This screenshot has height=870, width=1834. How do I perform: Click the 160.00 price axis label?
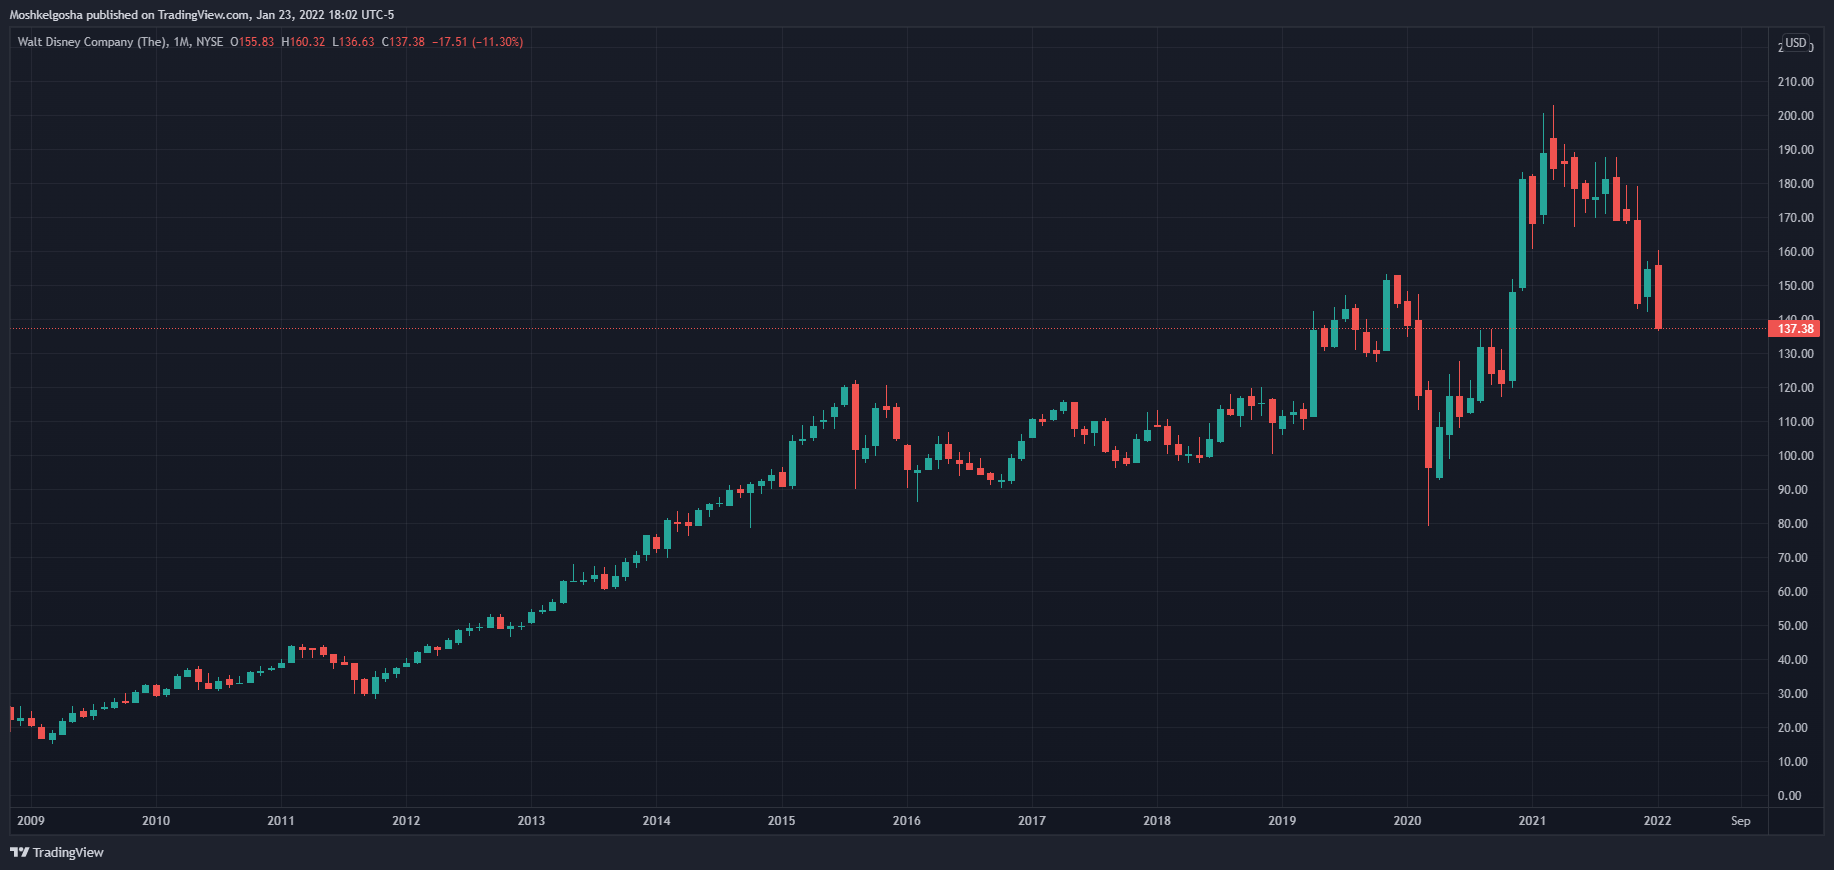(x=1795, y=252)
